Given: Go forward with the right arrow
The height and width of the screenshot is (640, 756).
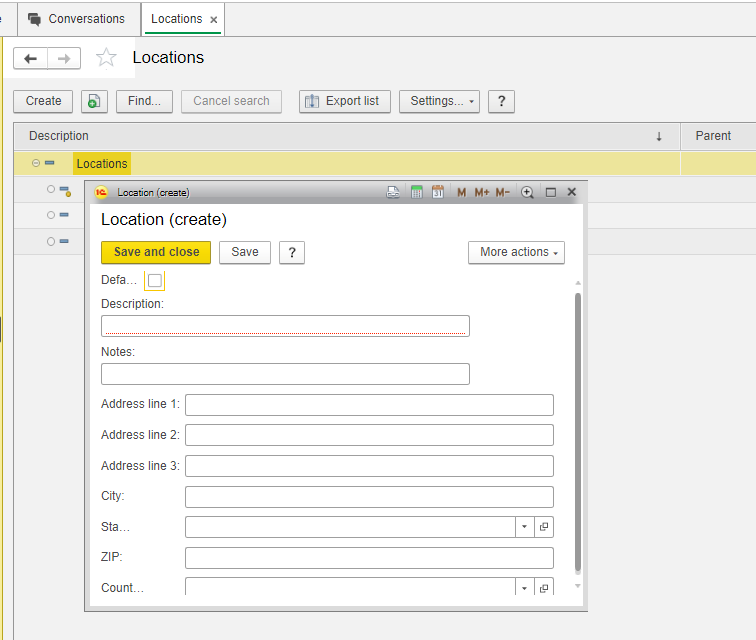Looking at the screenshot, I should (64, 59).
